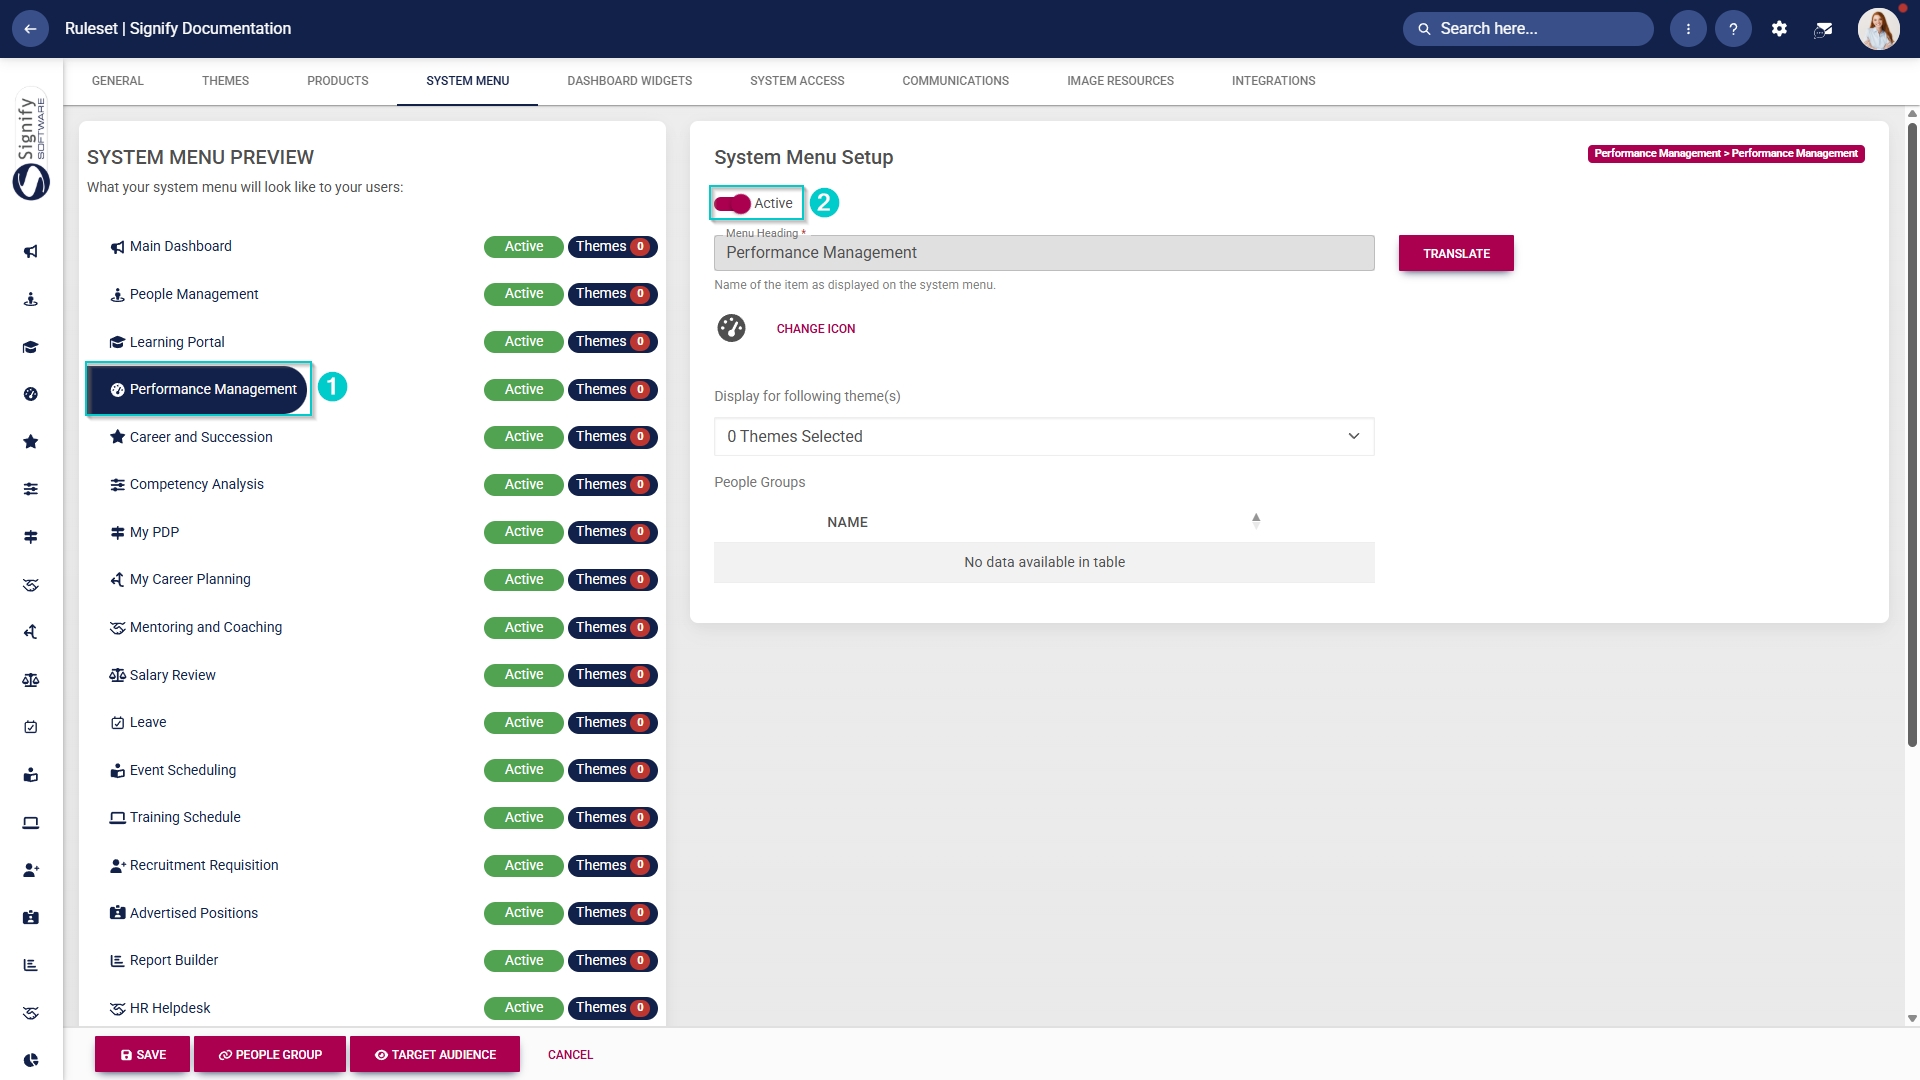This screenshot has width=1920, height=1080.
Task: Toggle Active badge for Salary Review
Action: (x=524, y=675)
